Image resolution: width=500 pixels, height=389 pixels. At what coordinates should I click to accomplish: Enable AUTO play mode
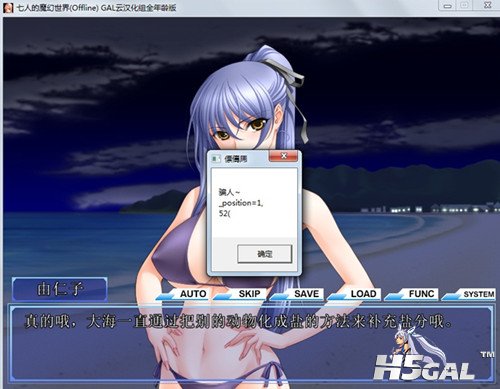coord(183,294)
